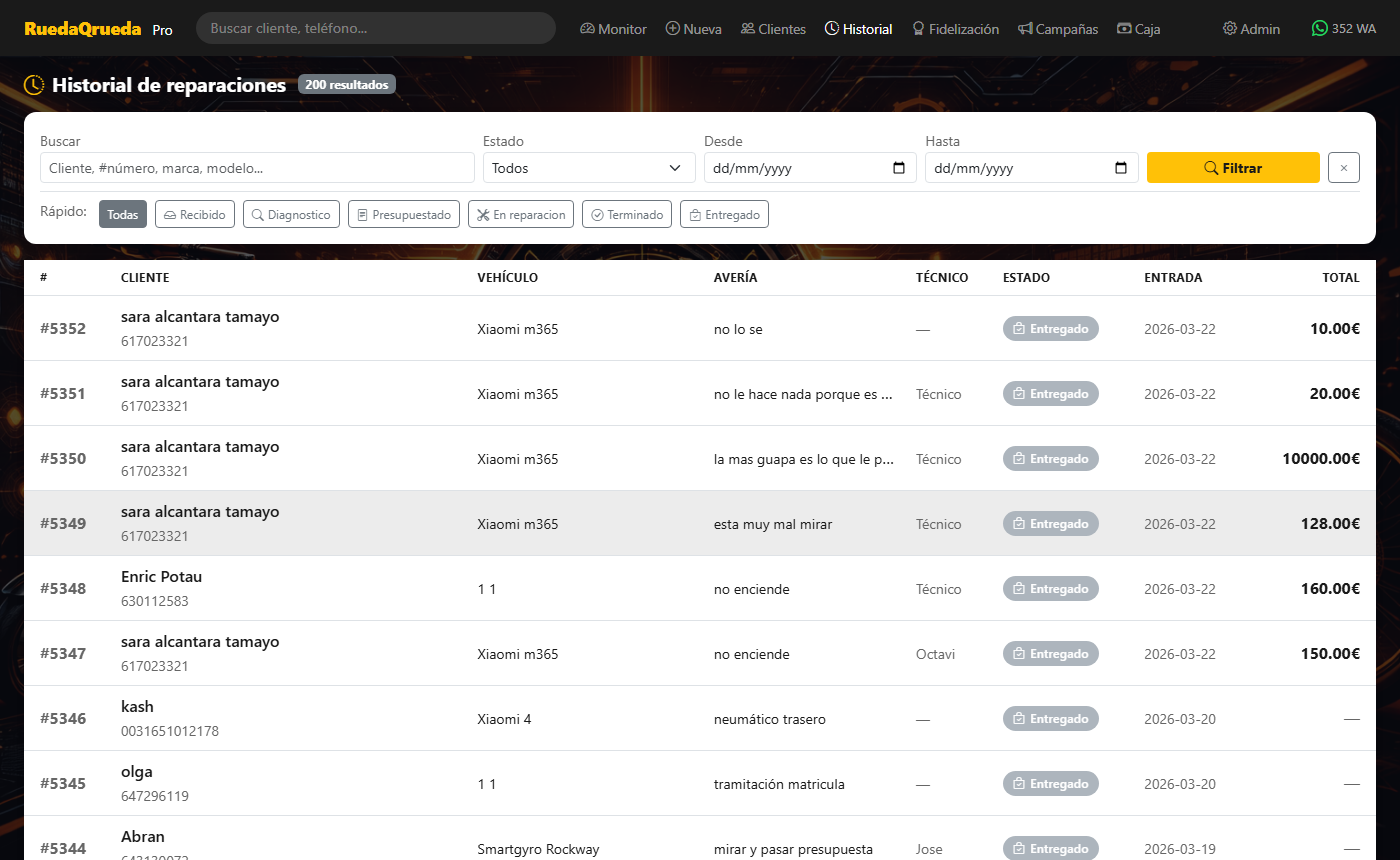Screen dimensions: 1400x860
Task: Expand the Estado dropdown
Action: tap(588, 168)
